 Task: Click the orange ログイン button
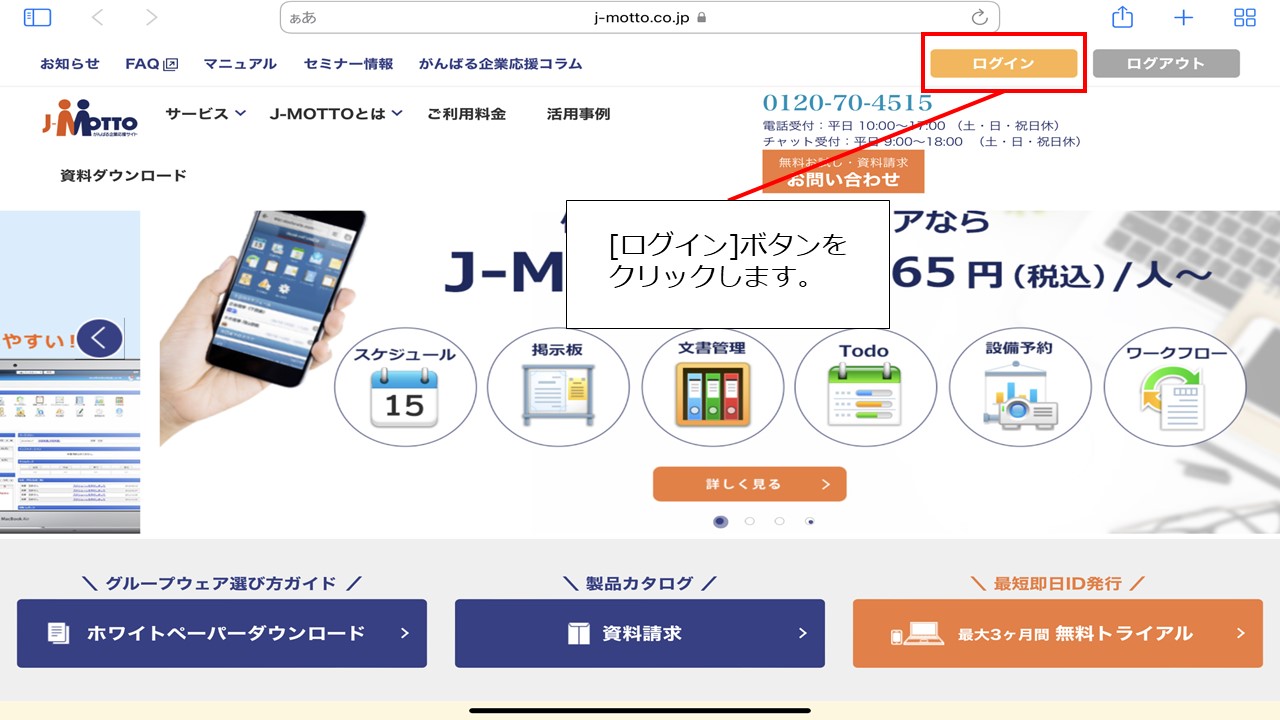pyautogui.click(x=1004, y=63)
